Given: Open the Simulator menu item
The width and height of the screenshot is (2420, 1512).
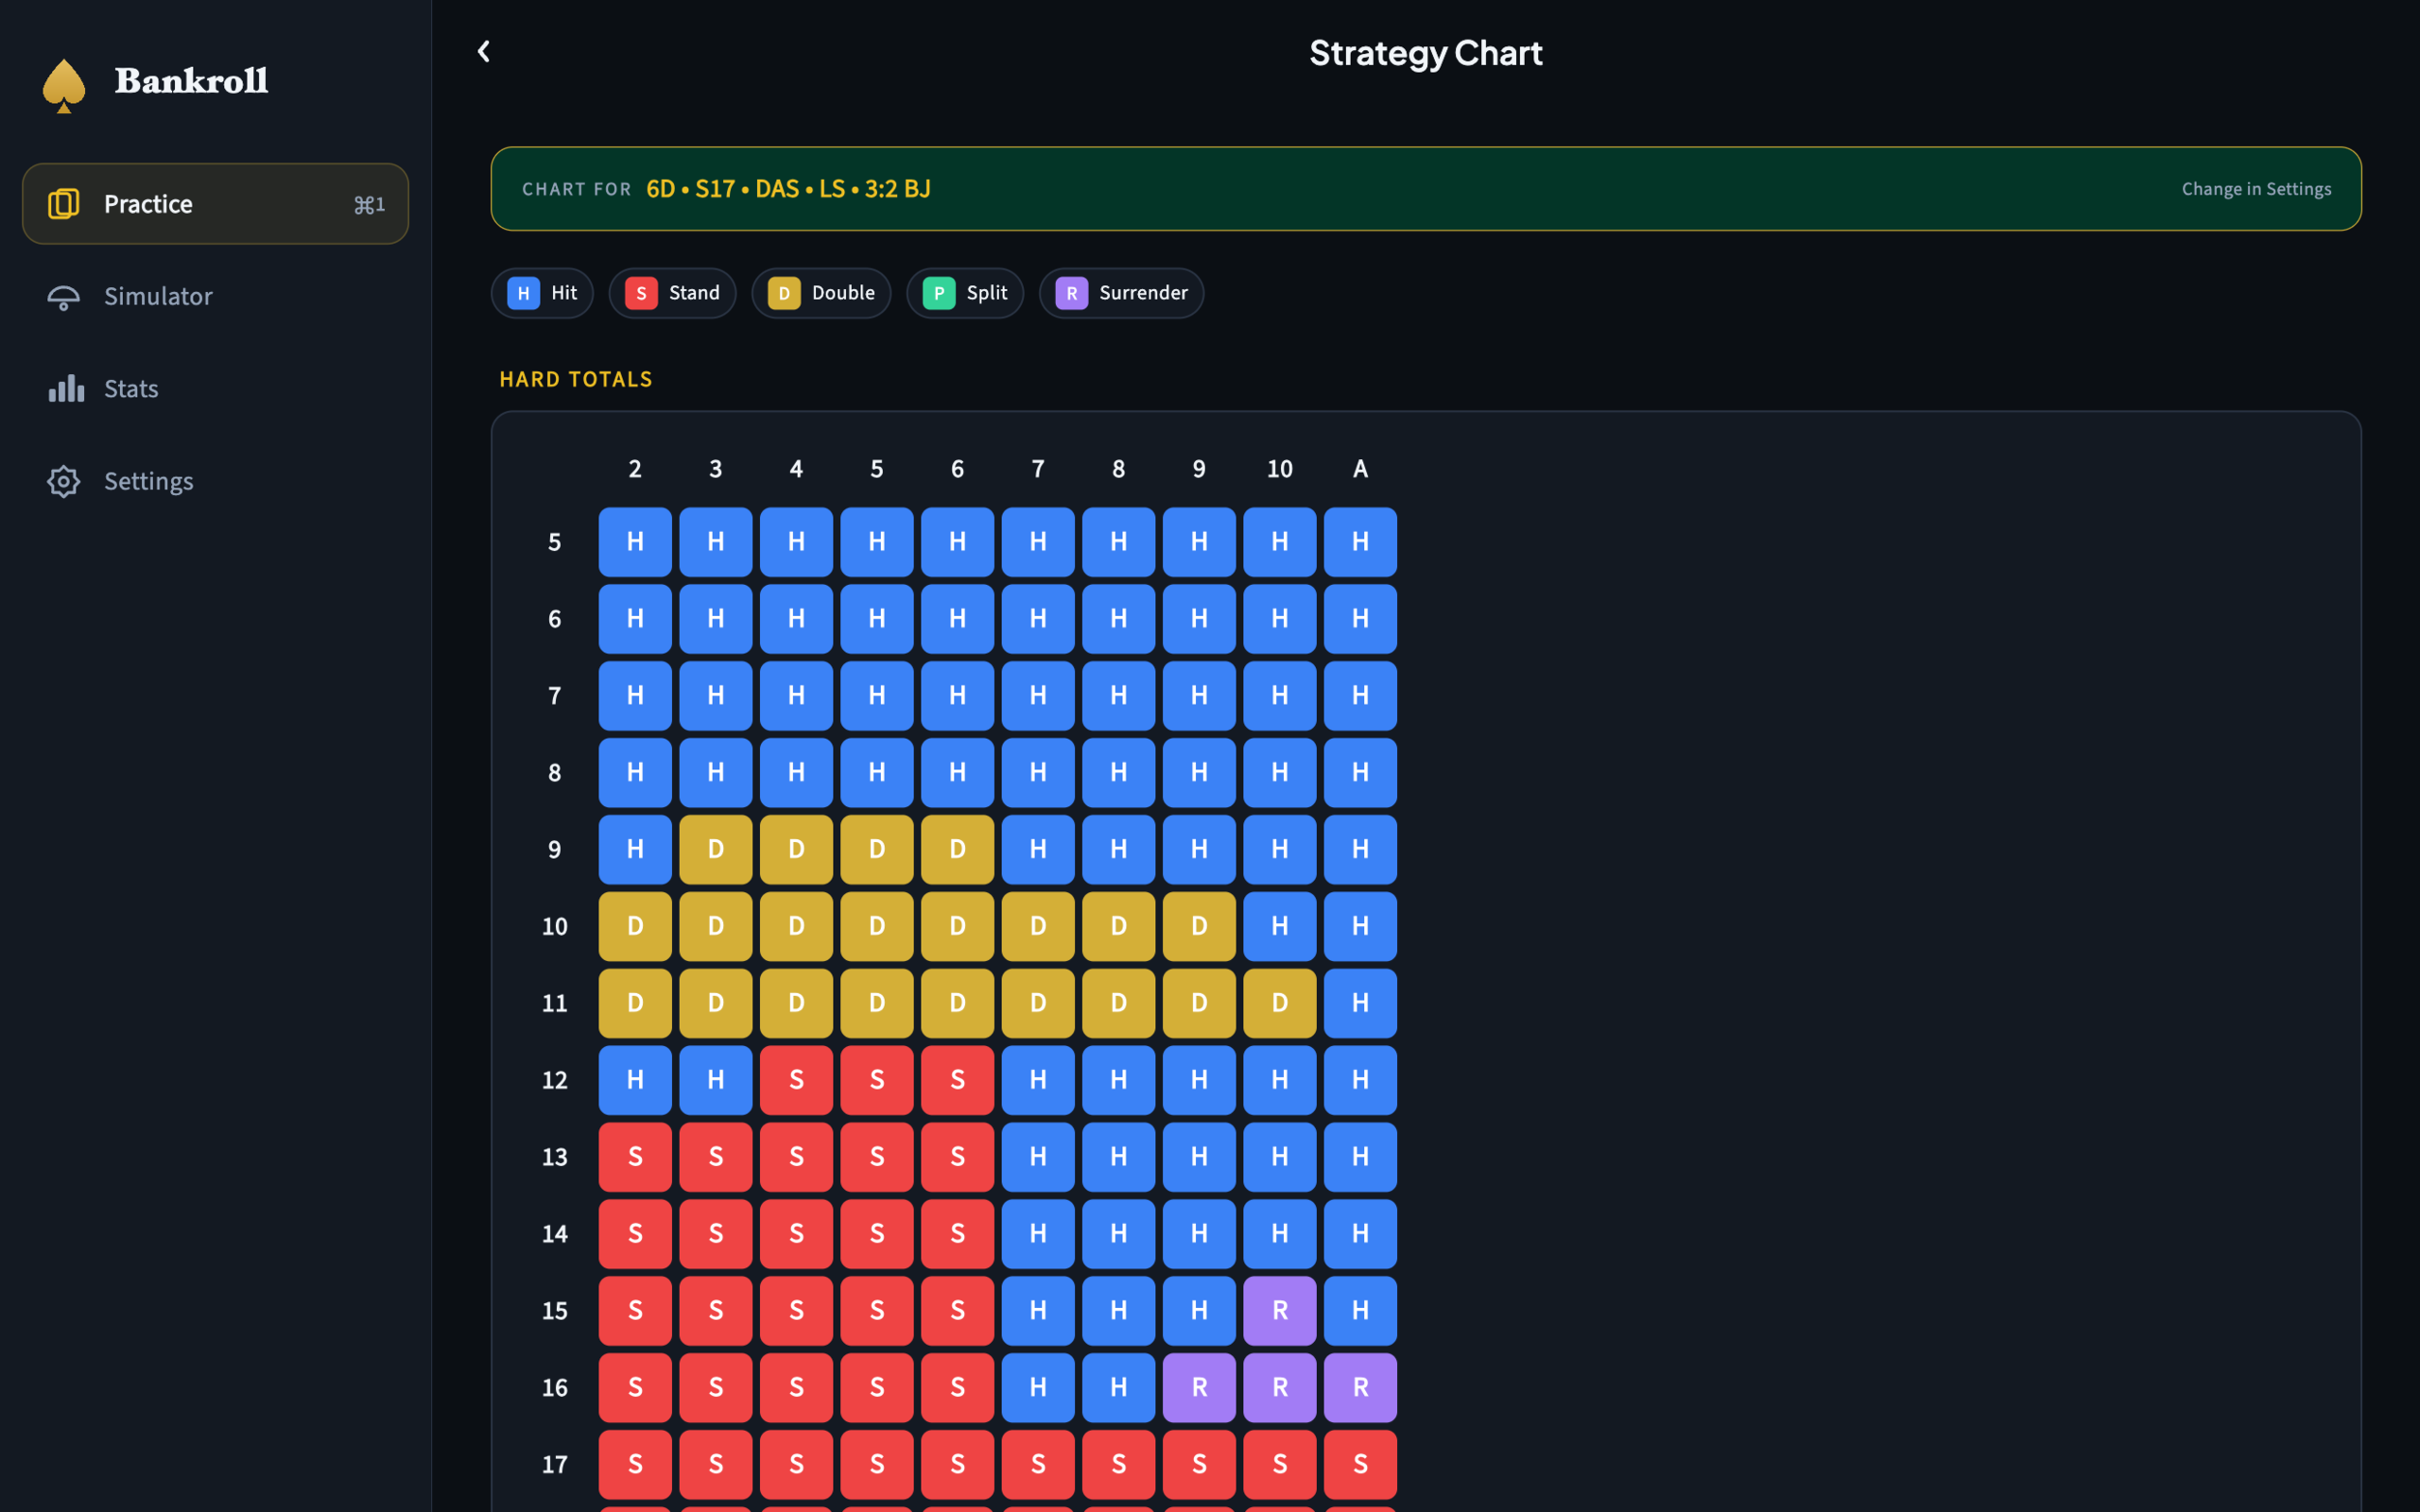Looking at the screenshot, I should 215,297.
